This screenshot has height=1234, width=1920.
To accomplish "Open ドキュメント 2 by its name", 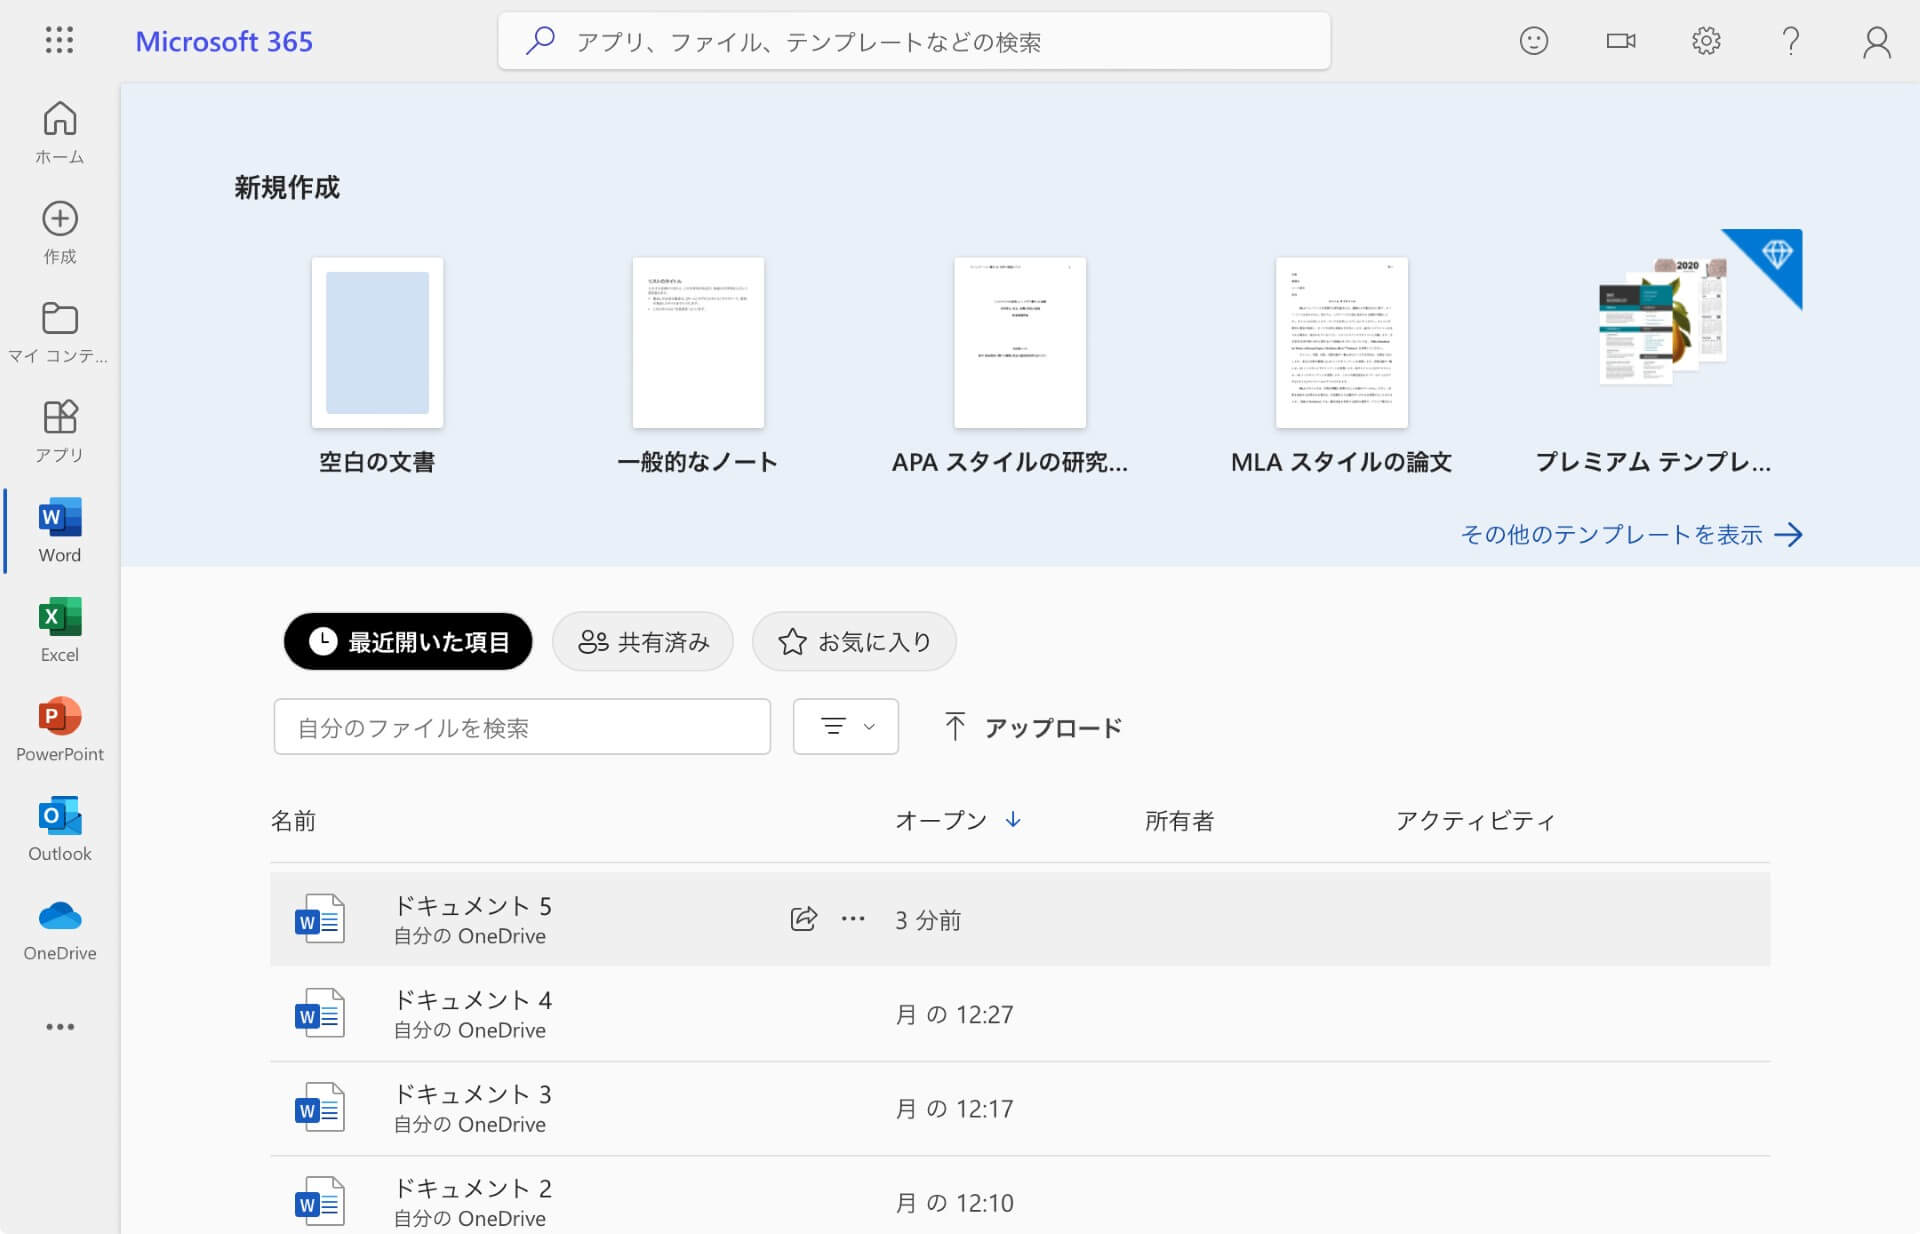I will pos(473,1188).
